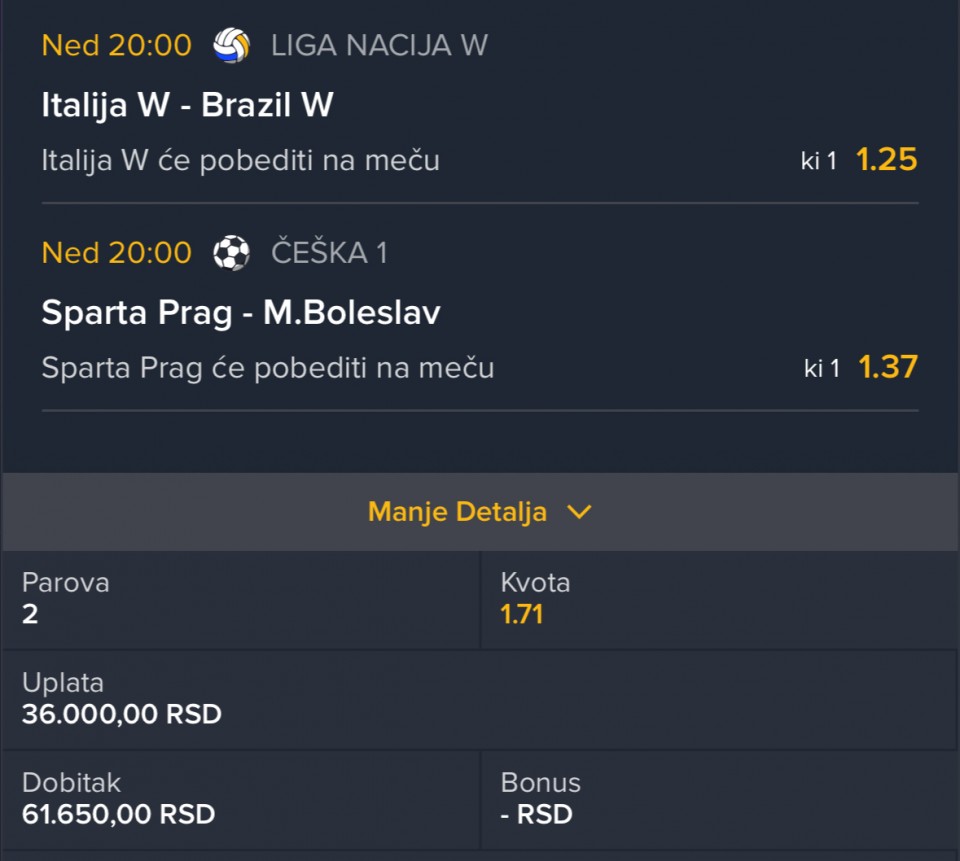Click the Italija W će pobediti tip
Image resolution: width=960 pixels, height=861 pixels.
pyautogui.click(x=241, y=160)
